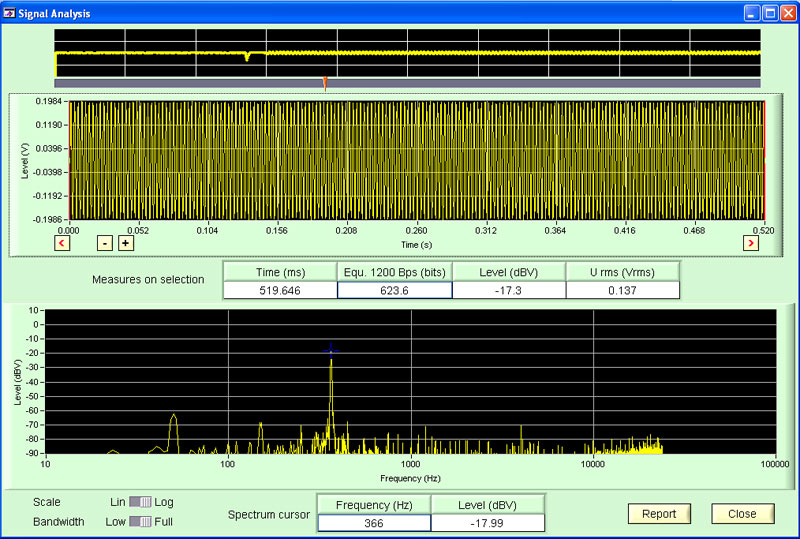This screenshot has height=539, width=800.
Task: Click the Low label of Bandwidth switch
Action: pos(115,522)
